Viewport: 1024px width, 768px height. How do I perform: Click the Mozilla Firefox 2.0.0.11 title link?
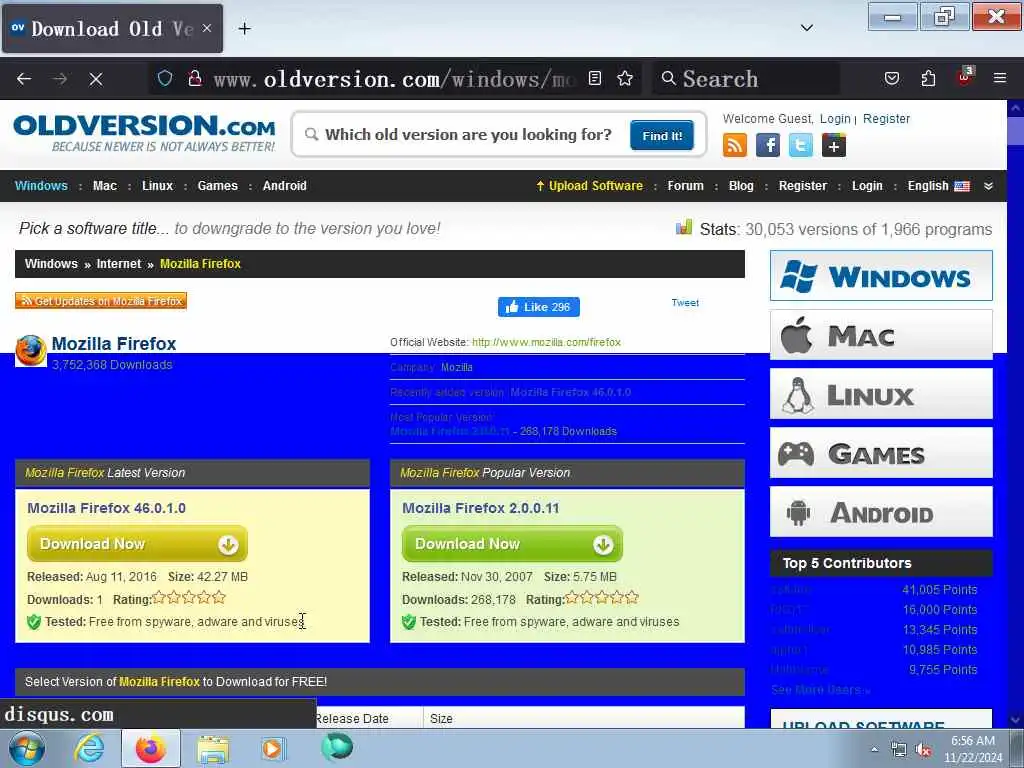click(481, 508)
